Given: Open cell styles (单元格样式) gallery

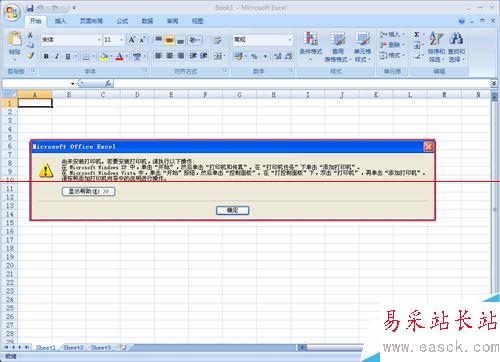Looking at the screenshot, I should 362,47.
